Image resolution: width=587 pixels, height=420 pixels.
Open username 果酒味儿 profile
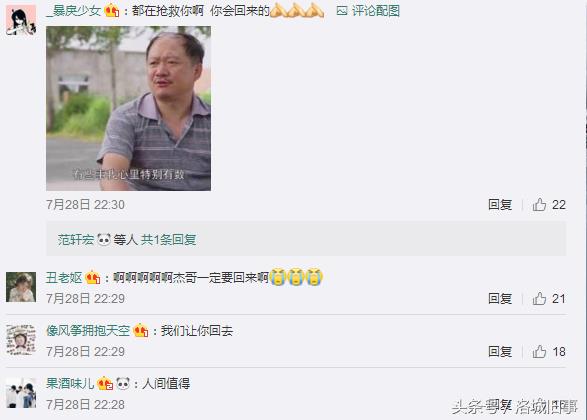coord(70,384)
